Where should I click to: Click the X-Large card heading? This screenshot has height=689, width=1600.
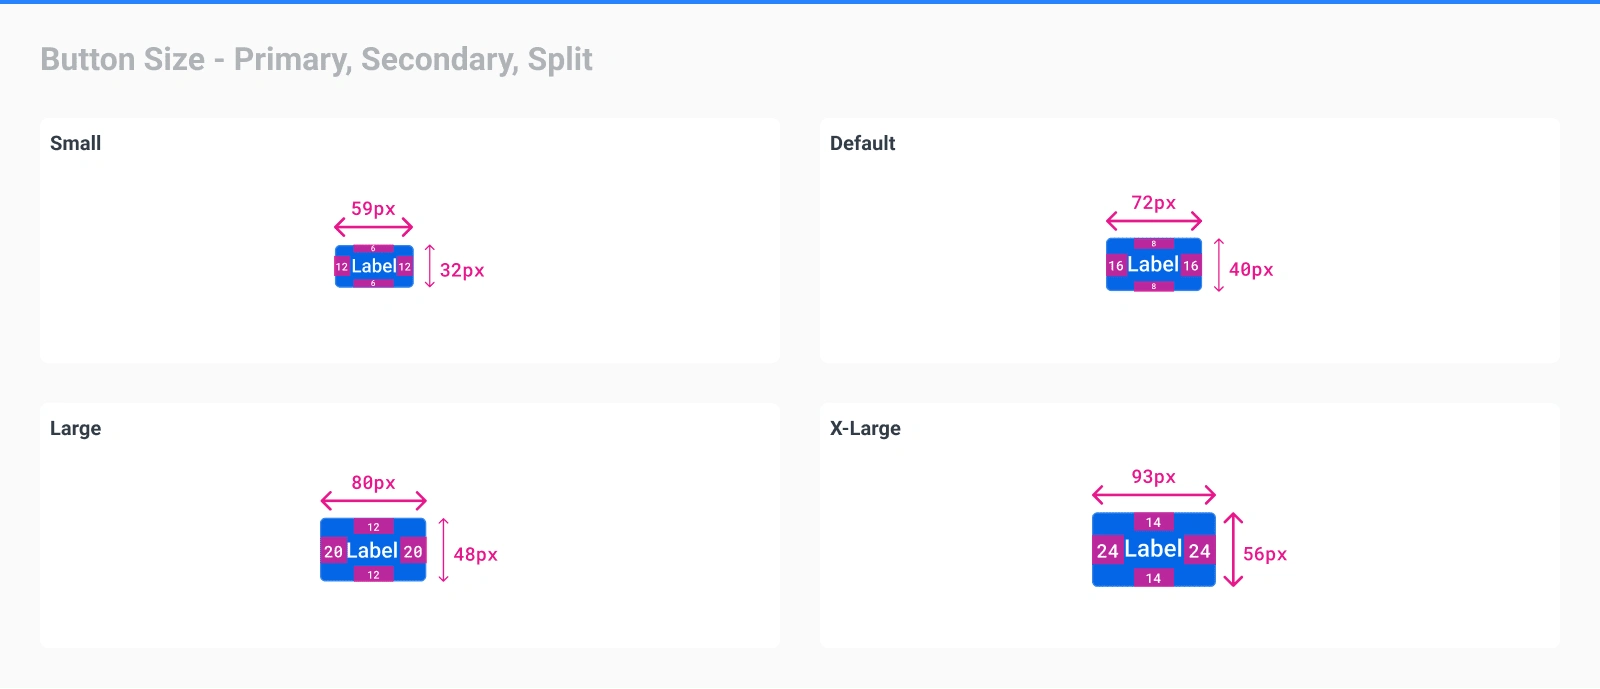(x=865, y=428)
